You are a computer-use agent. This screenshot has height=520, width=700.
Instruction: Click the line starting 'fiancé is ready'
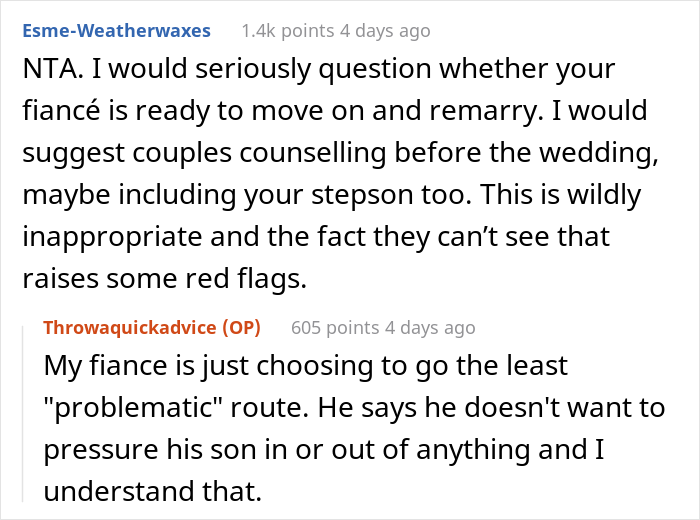(335, 111)
